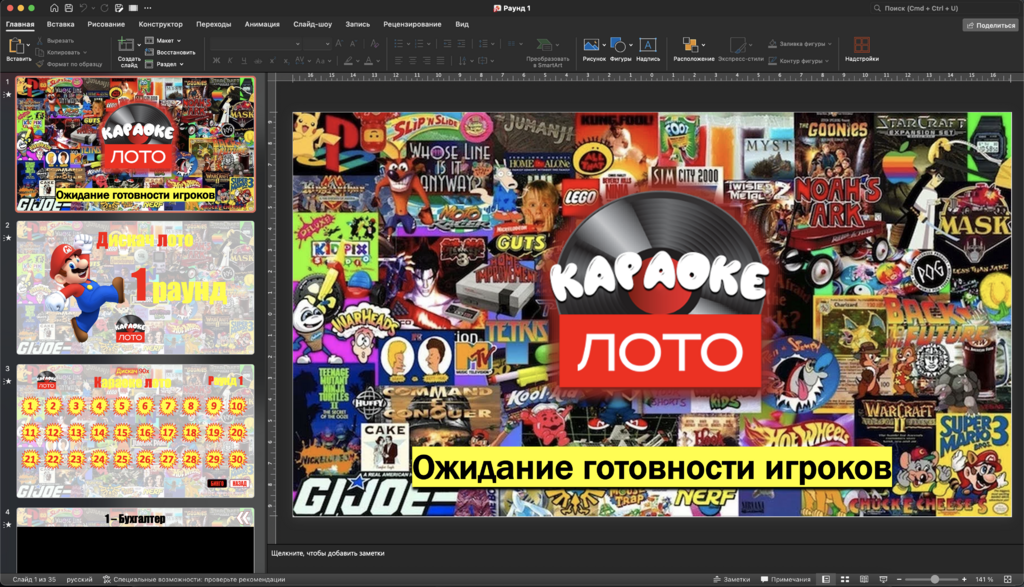Click the русский language indicator
This screenshot has width=1024, height=587.
click(x=79, y=579)
